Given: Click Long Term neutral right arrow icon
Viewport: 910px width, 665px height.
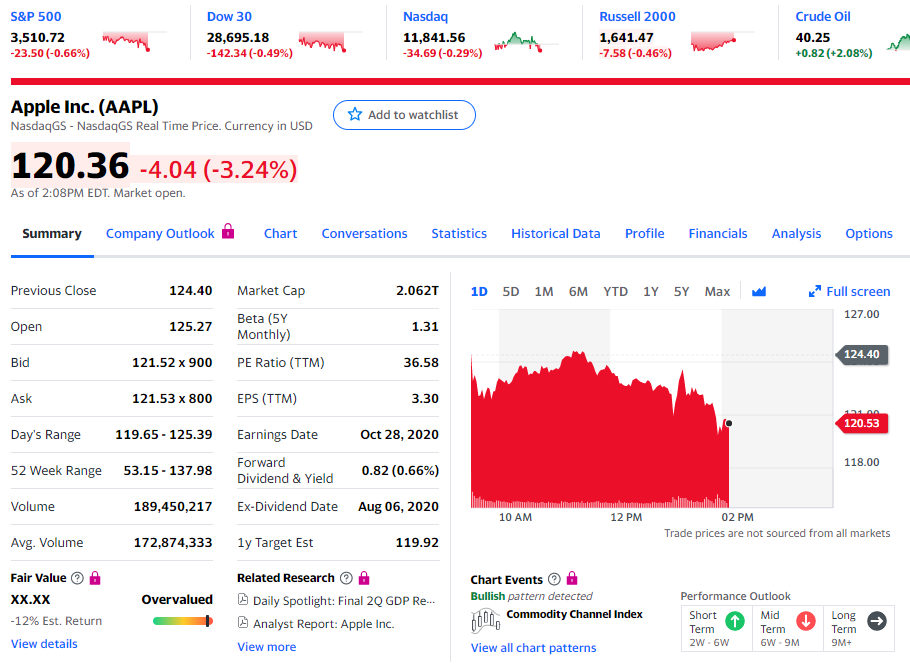Looking at the screenshot, I should point(877,621).
